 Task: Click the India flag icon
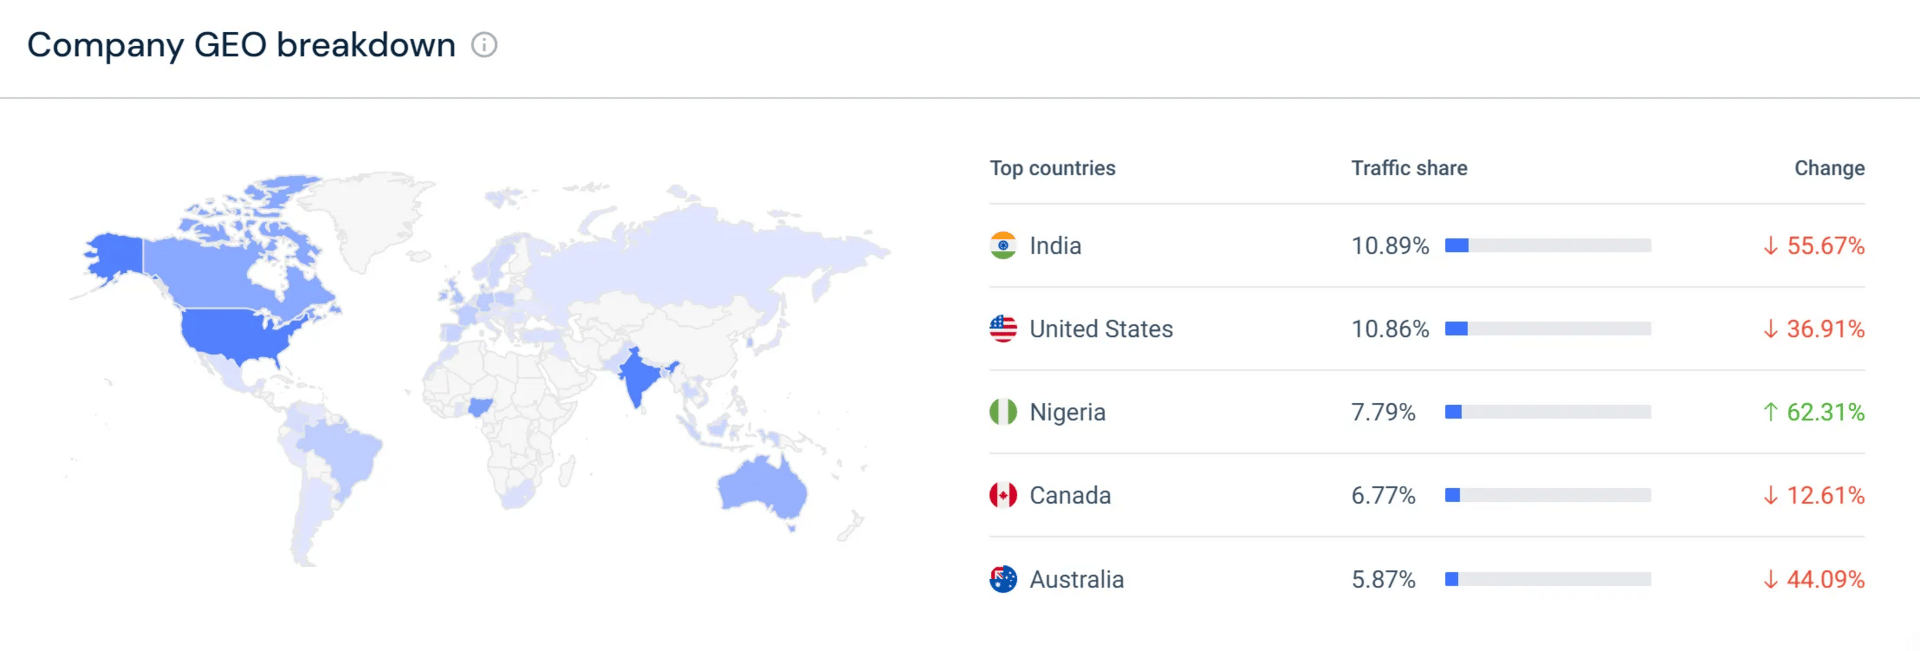1003,246
